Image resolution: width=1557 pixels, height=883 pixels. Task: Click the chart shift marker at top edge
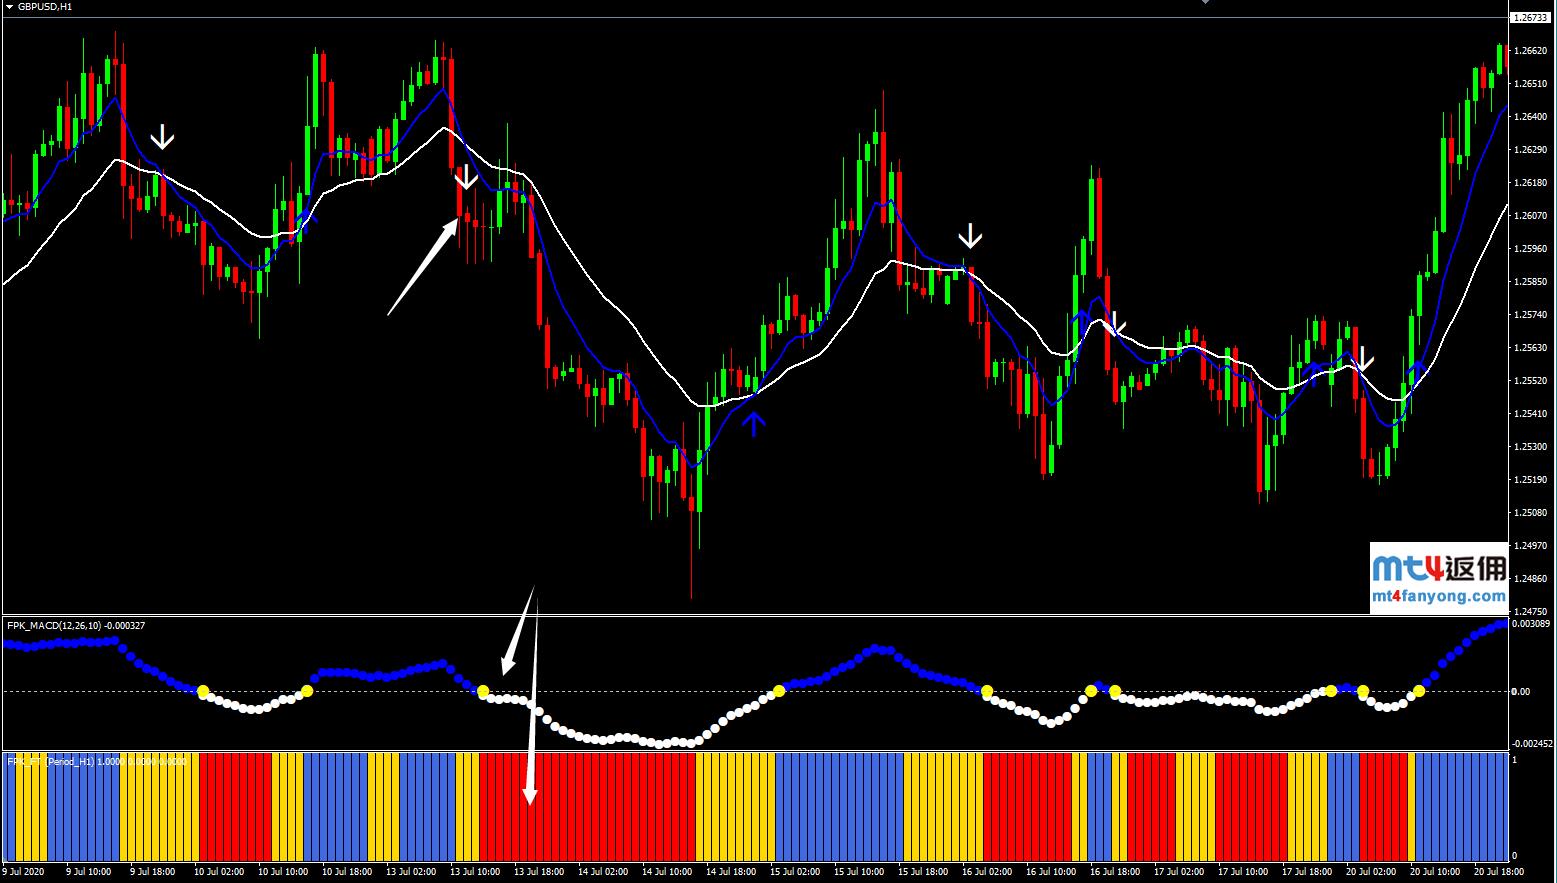tap(1206, 3)
